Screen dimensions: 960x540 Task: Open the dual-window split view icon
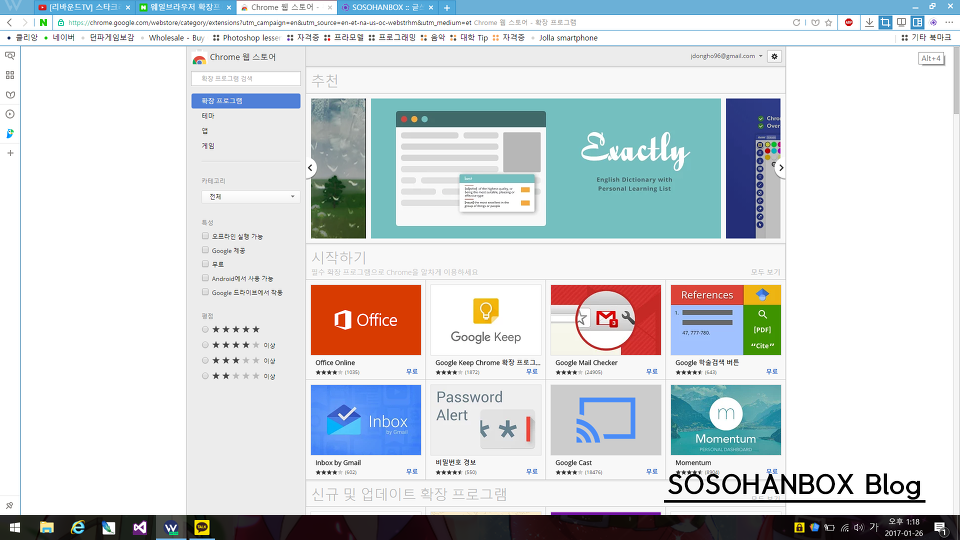coord(901,23)
